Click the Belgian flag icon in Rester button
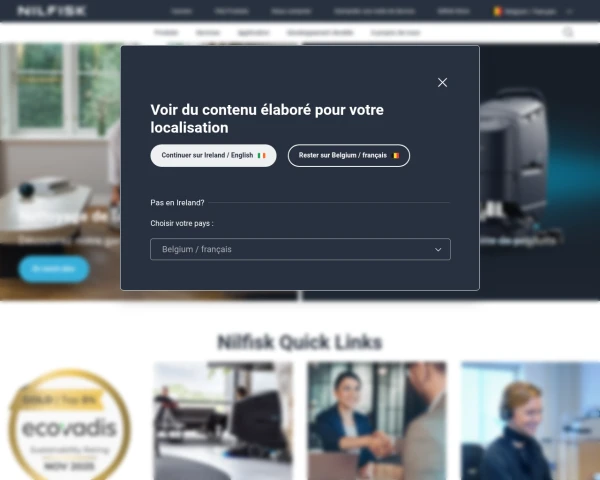600x480 pixels. (396, 155)
